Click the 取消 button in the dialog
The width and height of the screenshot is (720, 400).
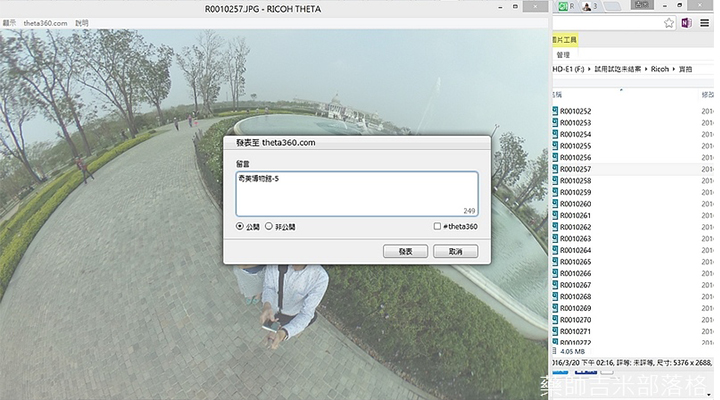click(x=456, y=251)
